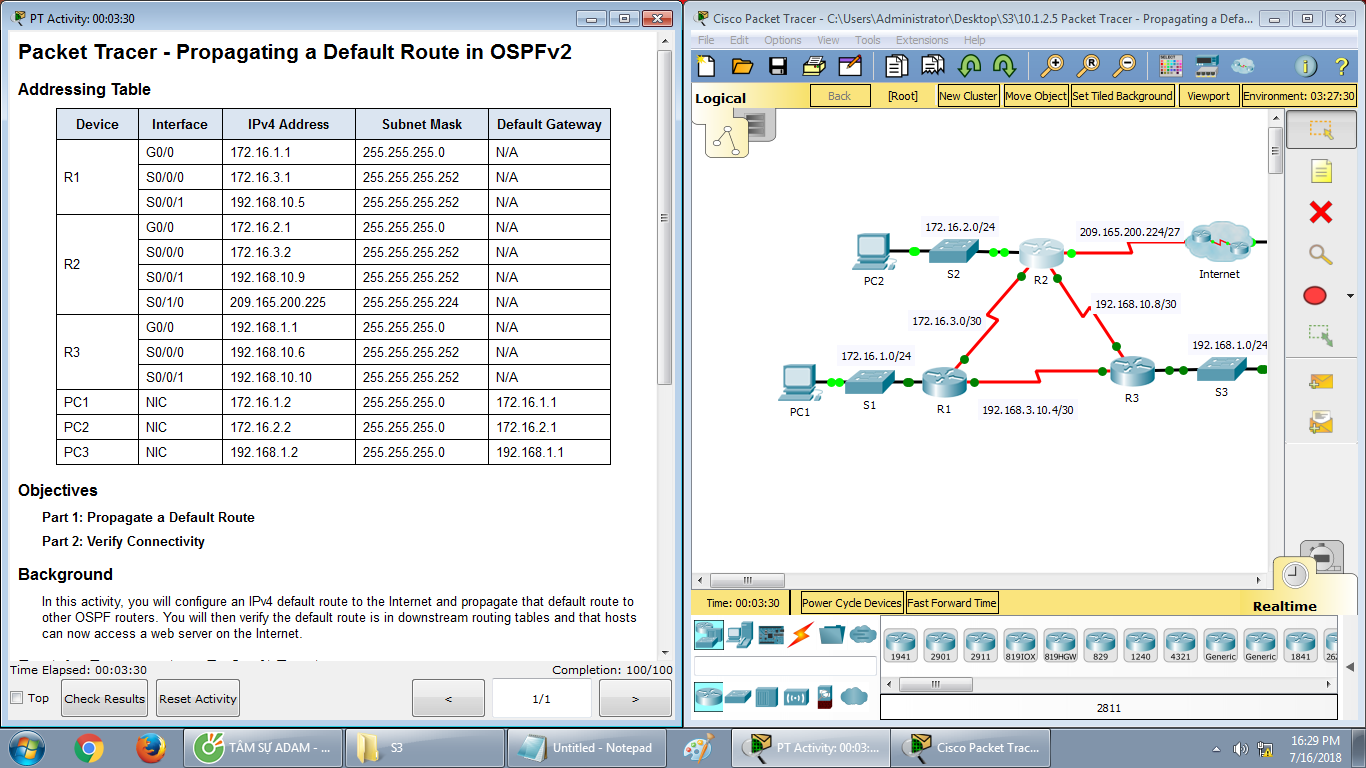Click the Power Cycle Devices button

click(x=851, y=602)
